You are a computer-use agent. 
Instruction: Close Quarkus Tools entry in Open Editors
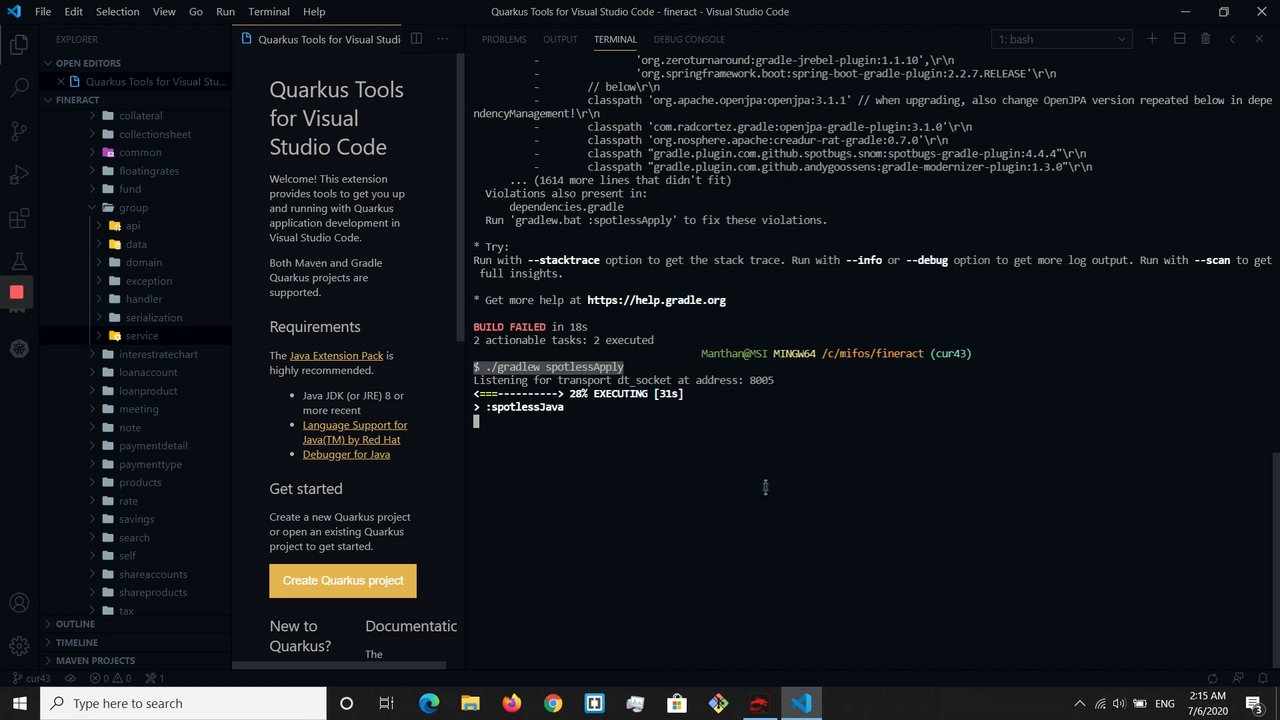coord(61,82)
